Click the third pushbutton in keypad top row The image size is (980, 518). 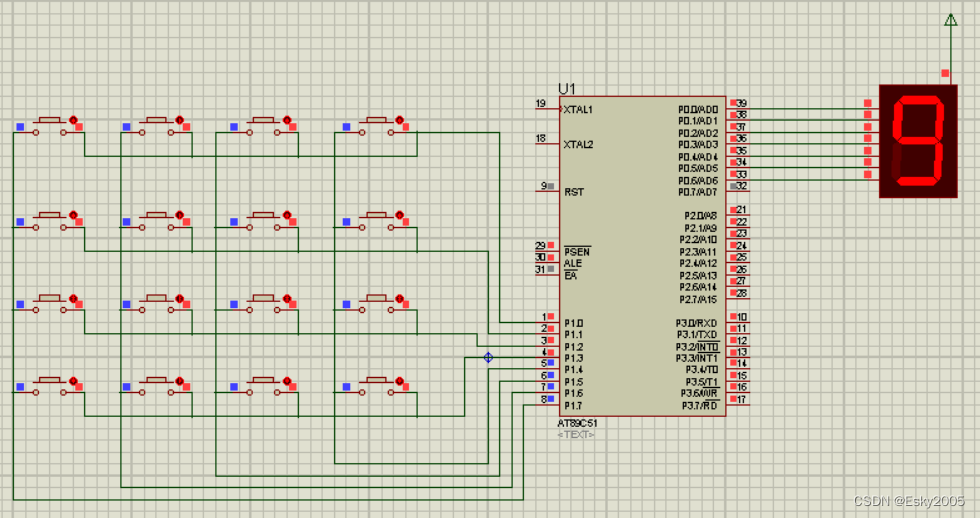click(x=263, y=126)
